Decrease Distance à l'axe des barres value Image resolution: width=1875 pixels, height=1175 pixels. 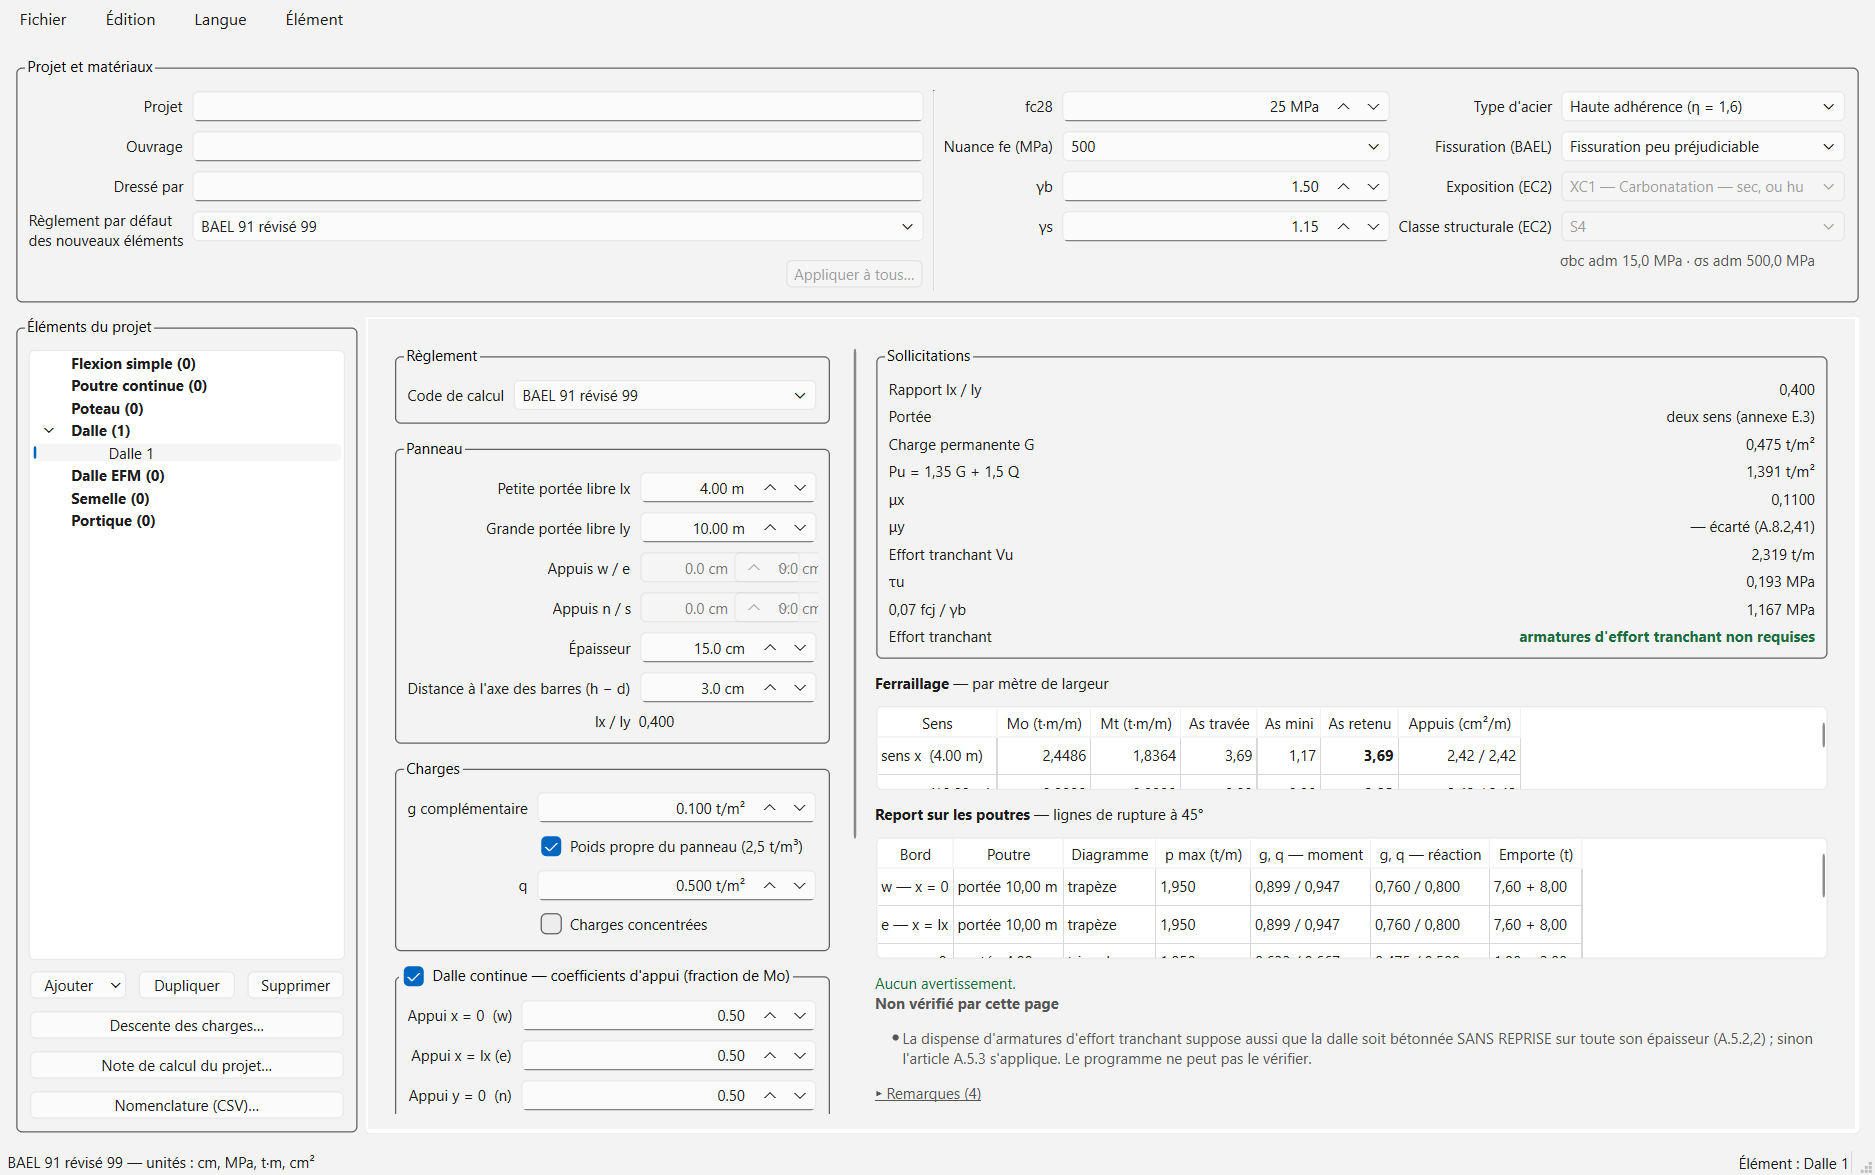[x=800, y=688]
